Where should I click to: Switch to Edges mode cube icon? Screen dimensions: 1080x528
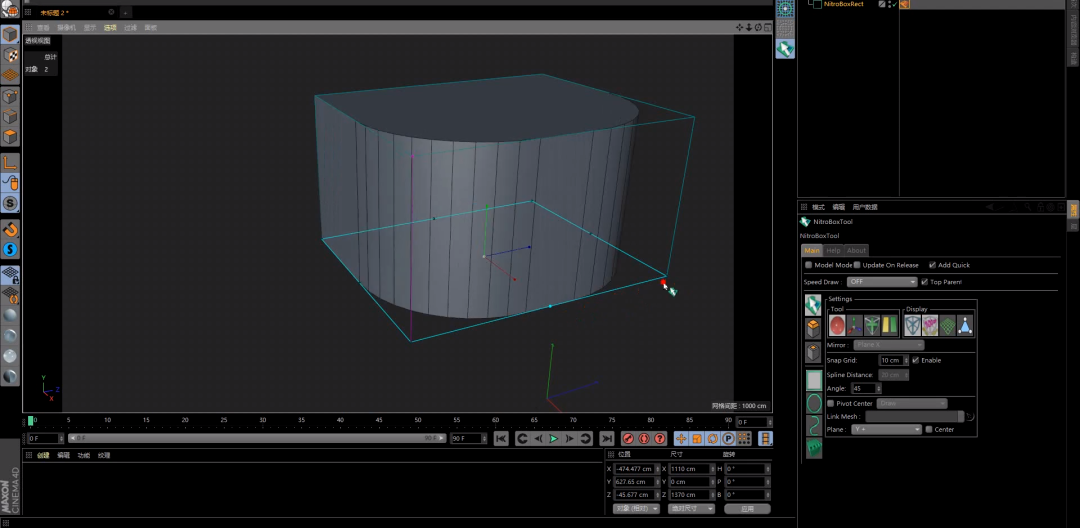(10, 116)
